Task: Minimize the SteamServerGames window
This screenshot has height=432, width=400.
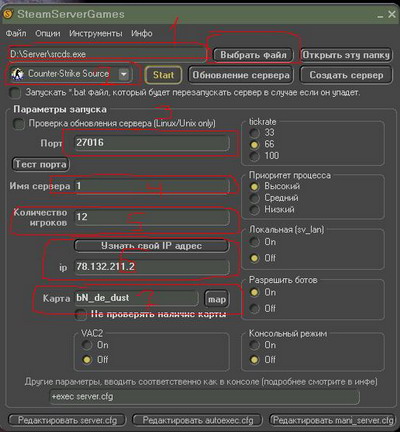Action: 380,15
